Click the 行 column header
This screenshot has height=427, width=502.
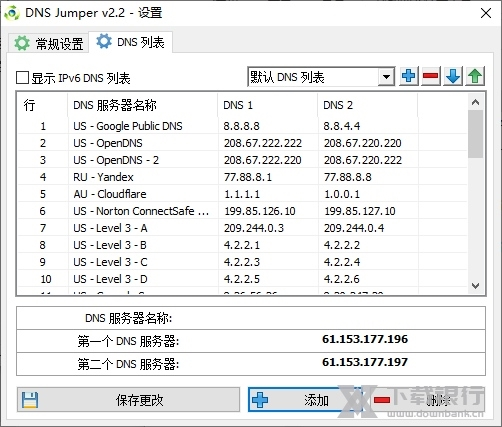click(x=43, y=105)
